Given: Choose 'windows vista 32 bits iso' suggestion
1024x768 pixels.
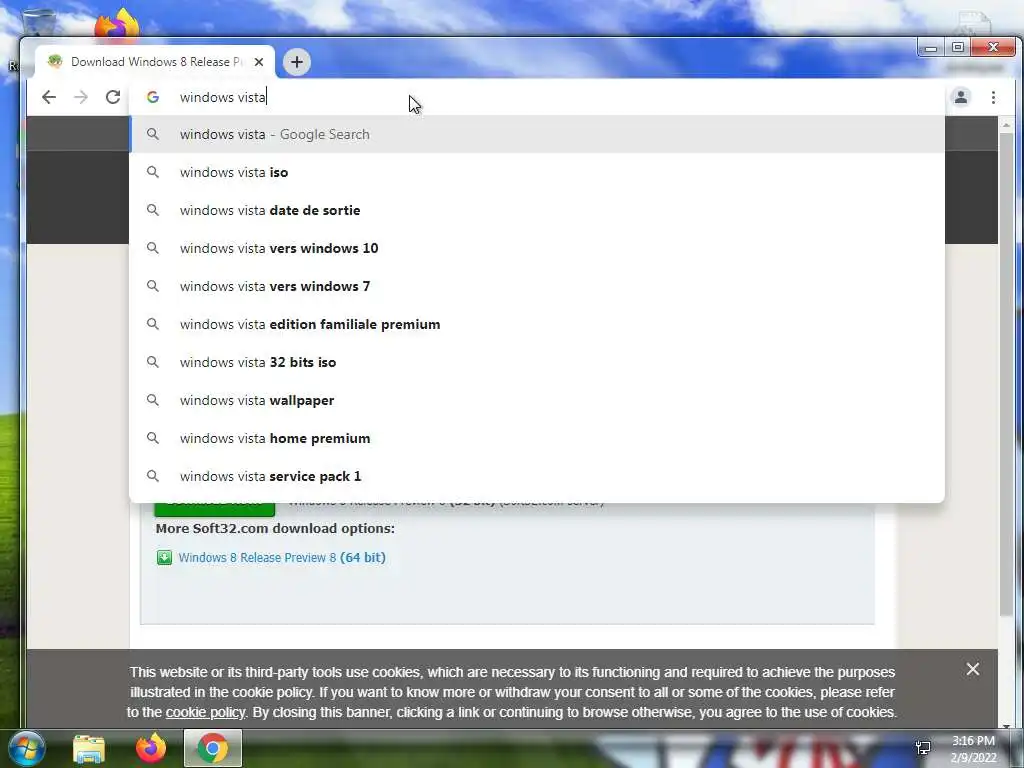Looking at the screenshot, I should 537,362.
